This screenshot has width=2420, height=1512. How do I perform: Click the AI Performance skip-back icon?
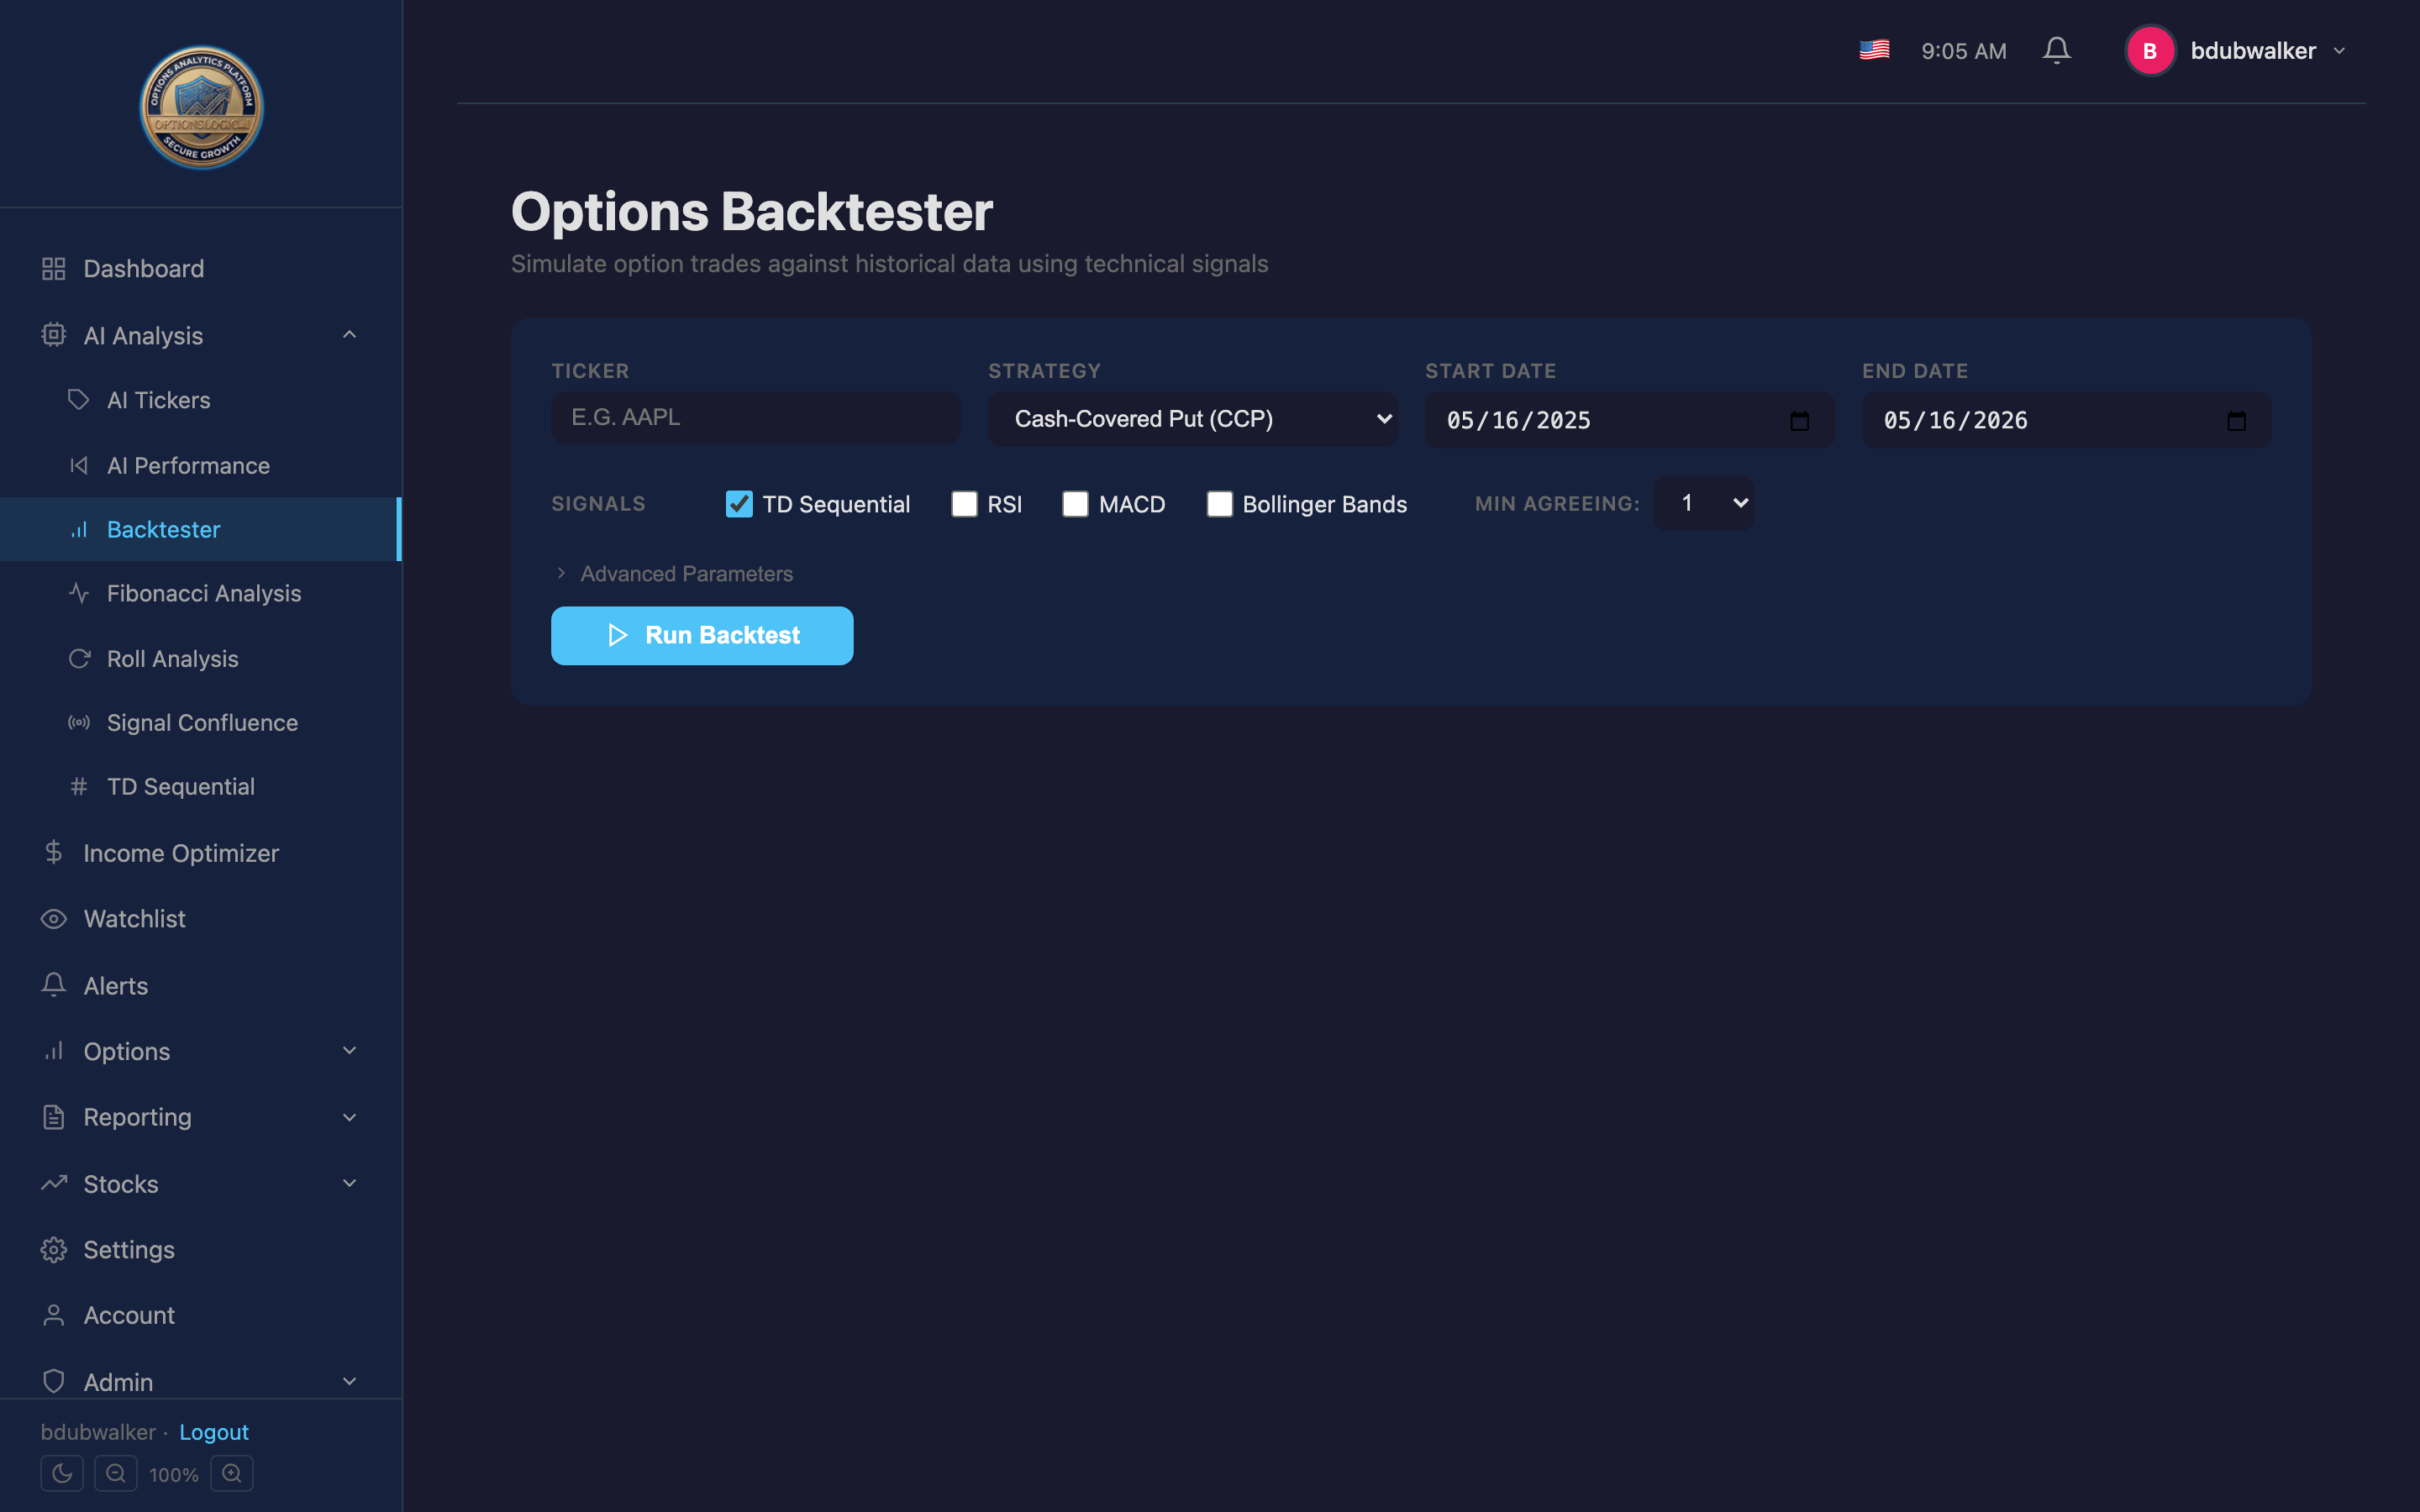[x=79, y=465]
